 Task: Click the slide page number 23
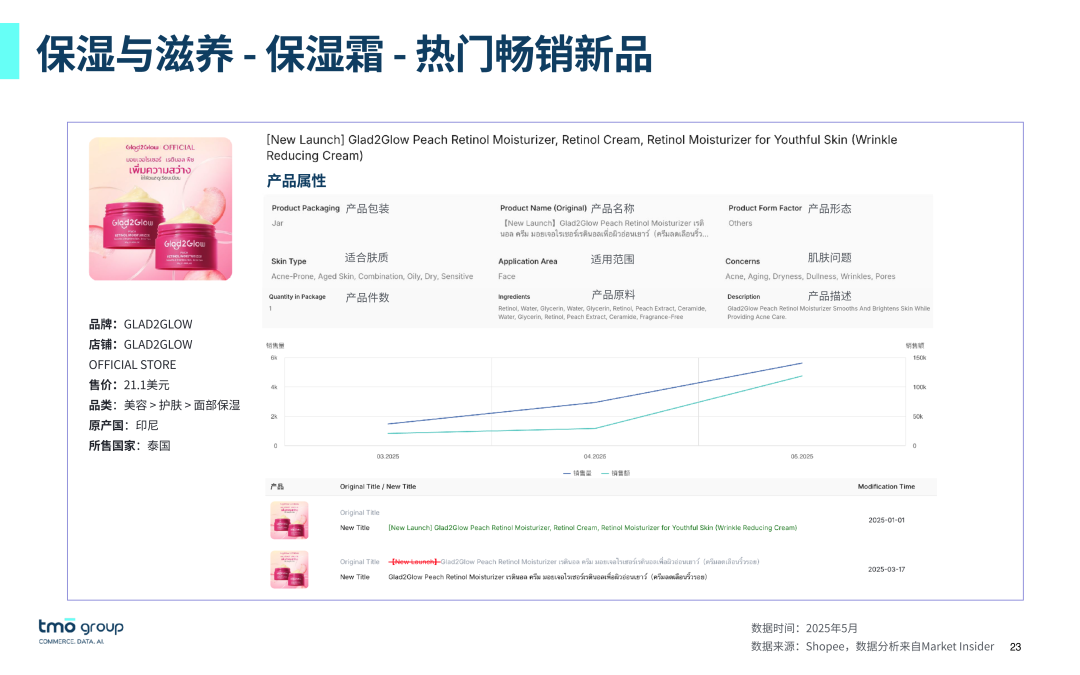click(1015, 647)
